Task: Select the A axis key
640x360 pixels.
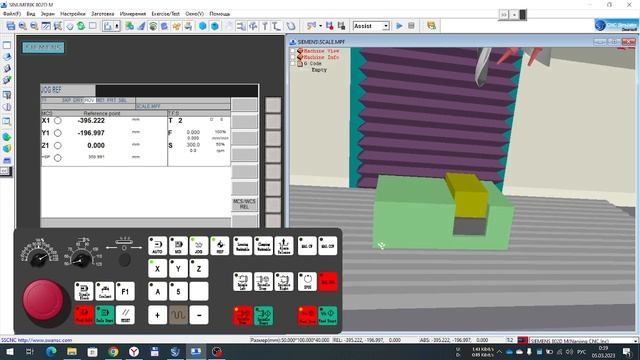Action: click(158, 291)
